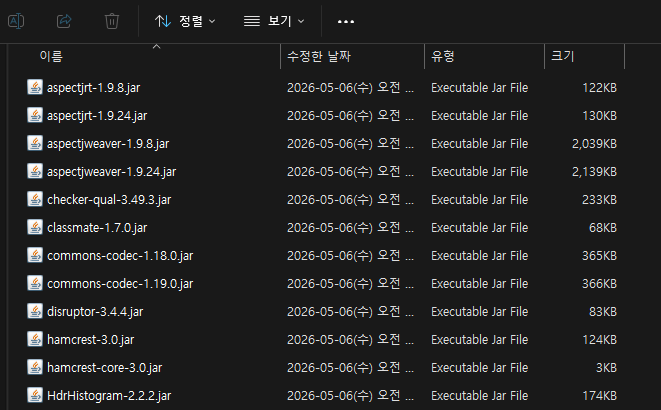Open the 보기 view dropdown
This screenshot has width=661, height=410.
click(274, 21)
